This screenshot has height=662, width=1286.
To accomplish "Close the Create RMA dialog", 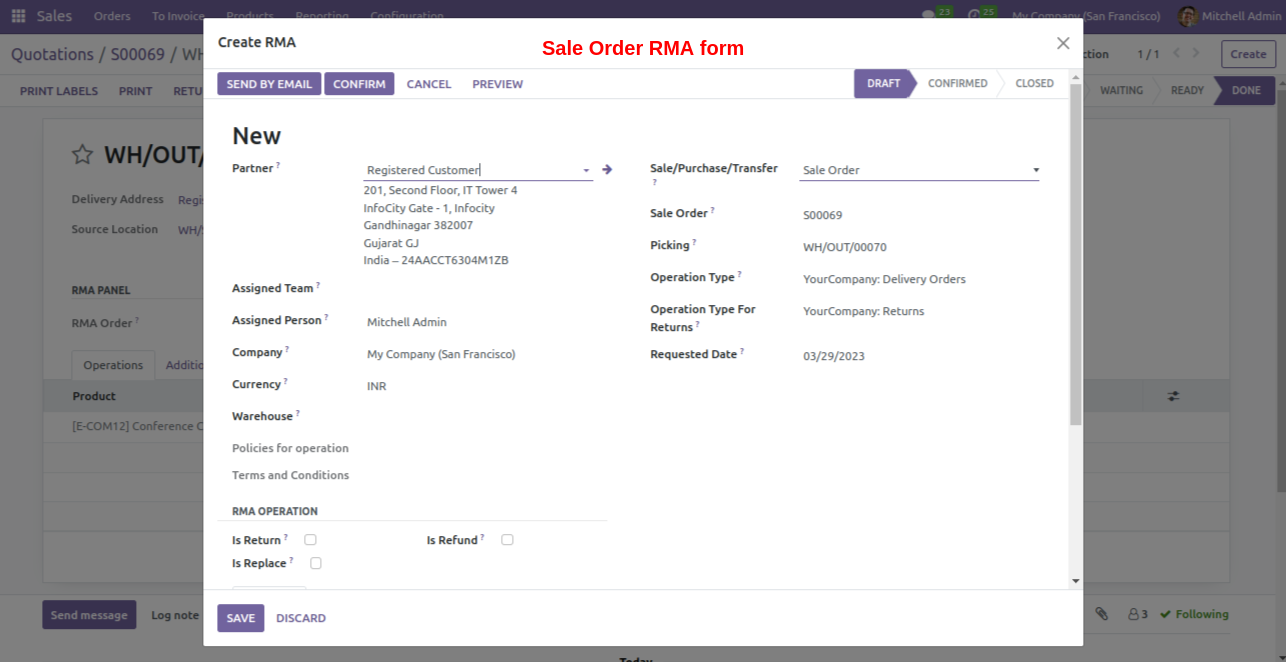I will click(x=1063, y=43).
